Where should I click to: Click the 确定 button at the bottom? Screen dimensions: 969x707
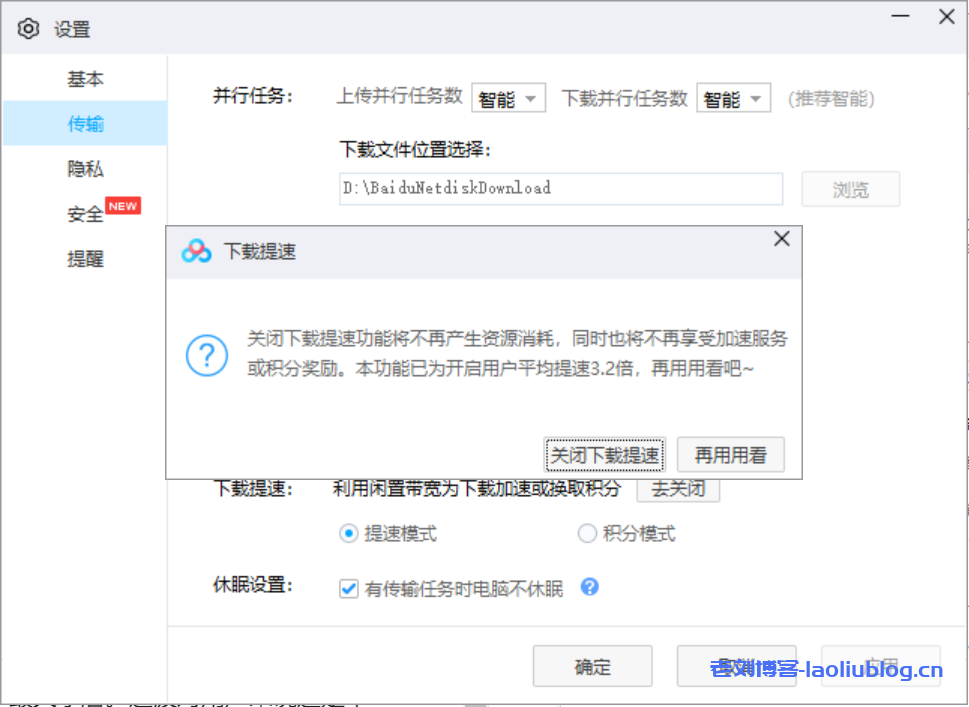[x=592, y=667]
